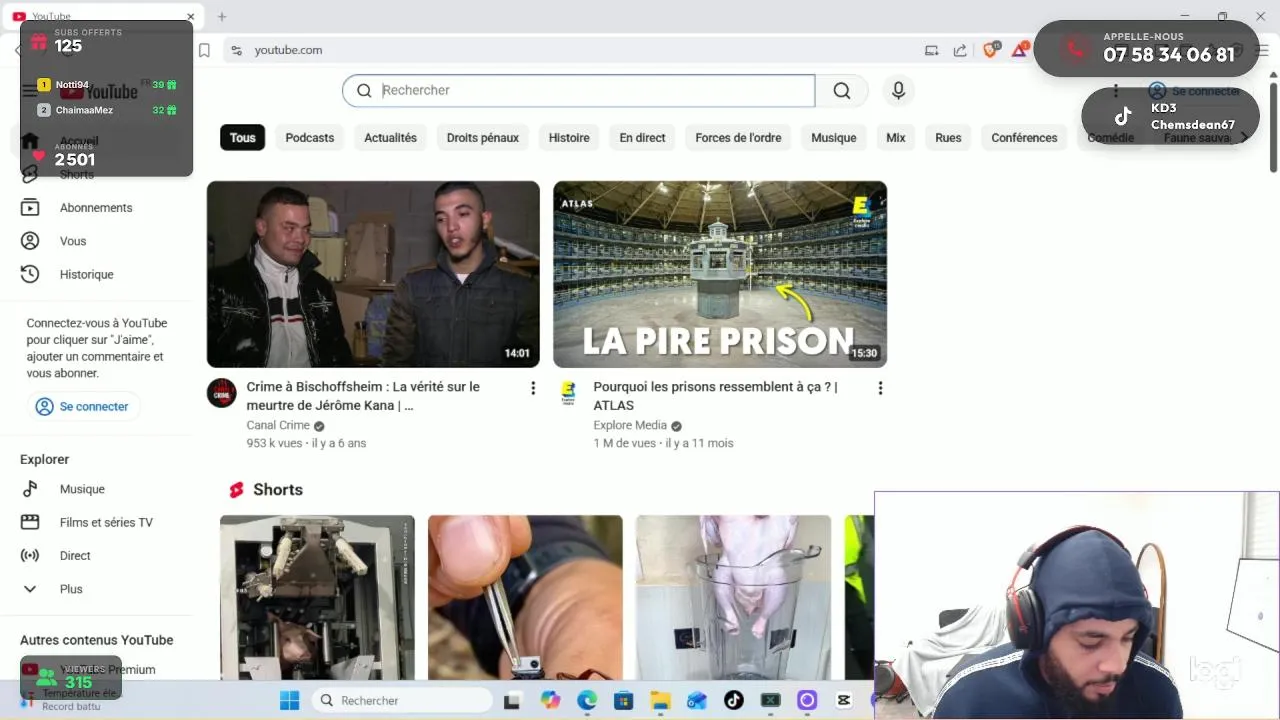Open Brave Rewards triangle icon

click(1020, 50)
